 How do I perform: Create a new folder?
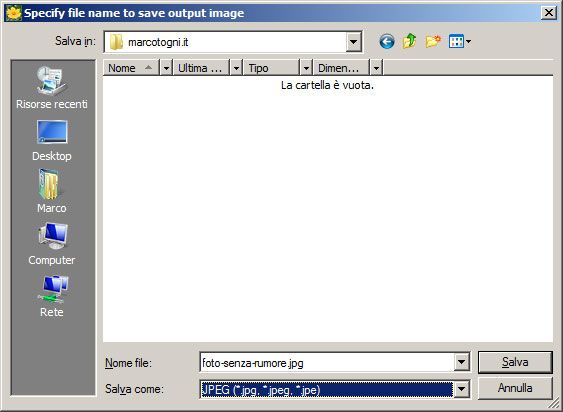coord(433,42)
